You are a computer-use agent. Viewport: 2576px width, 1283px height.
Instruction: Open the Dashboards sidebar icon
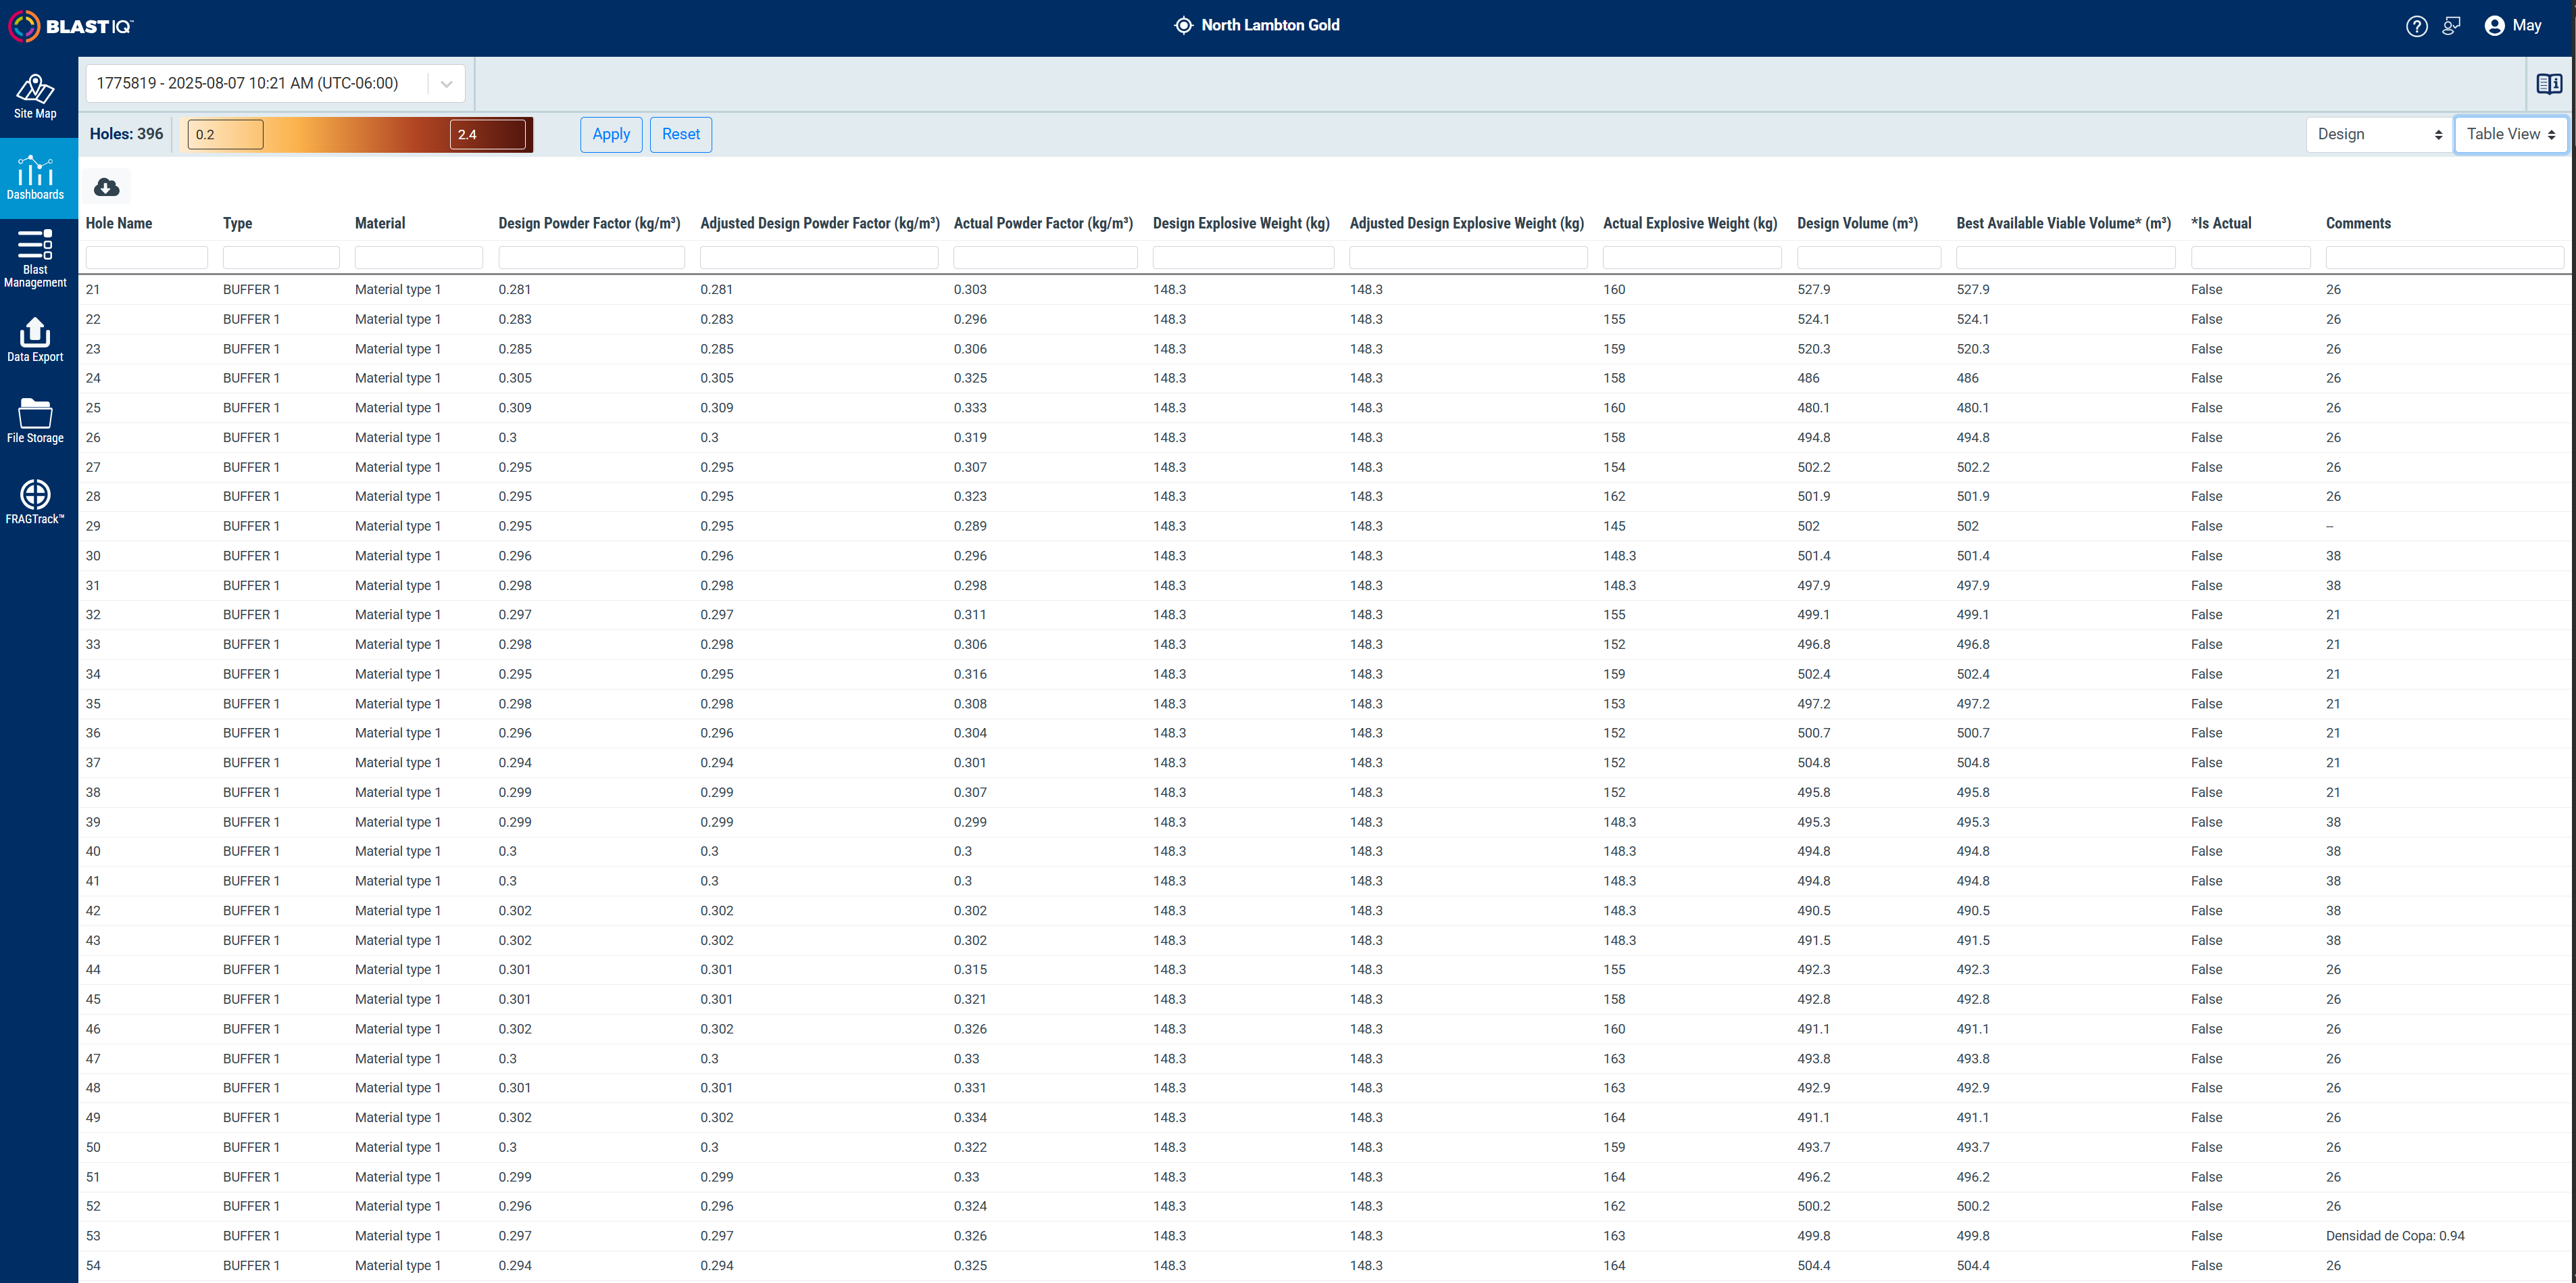click(x=35, y=178)
